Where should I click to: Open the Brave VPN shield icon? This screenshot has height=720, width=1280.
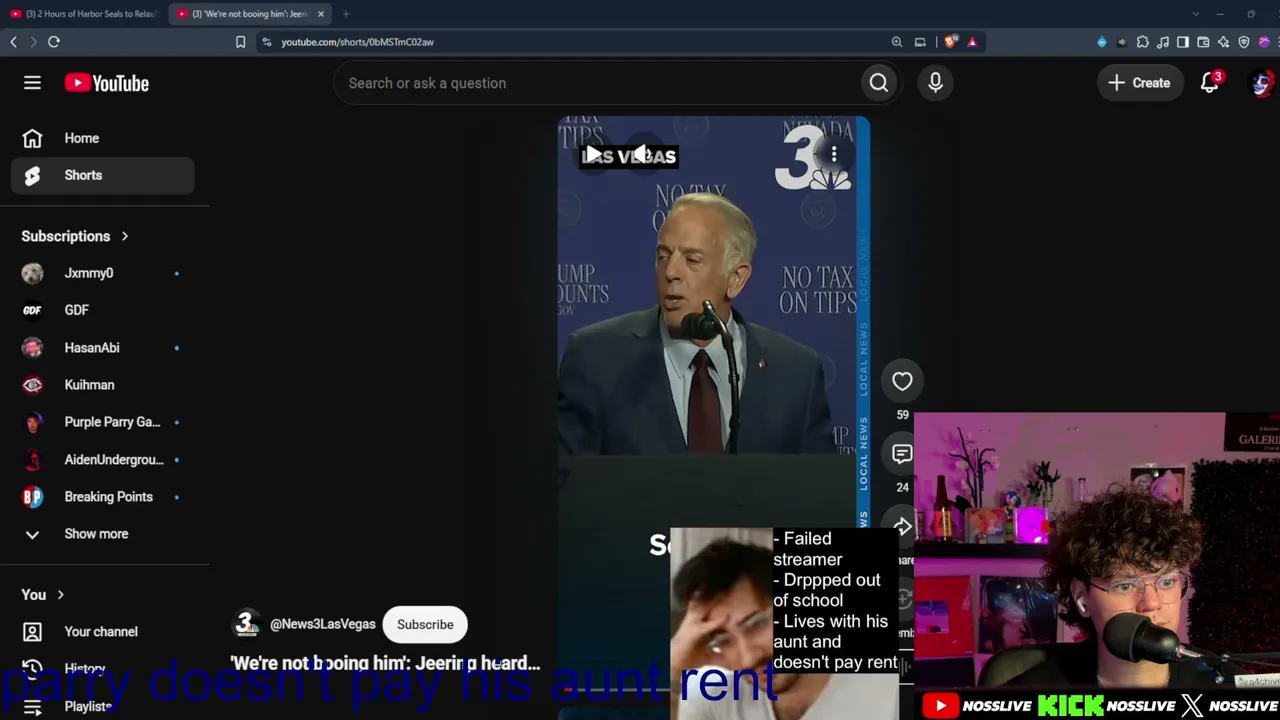pos(1244,42)
